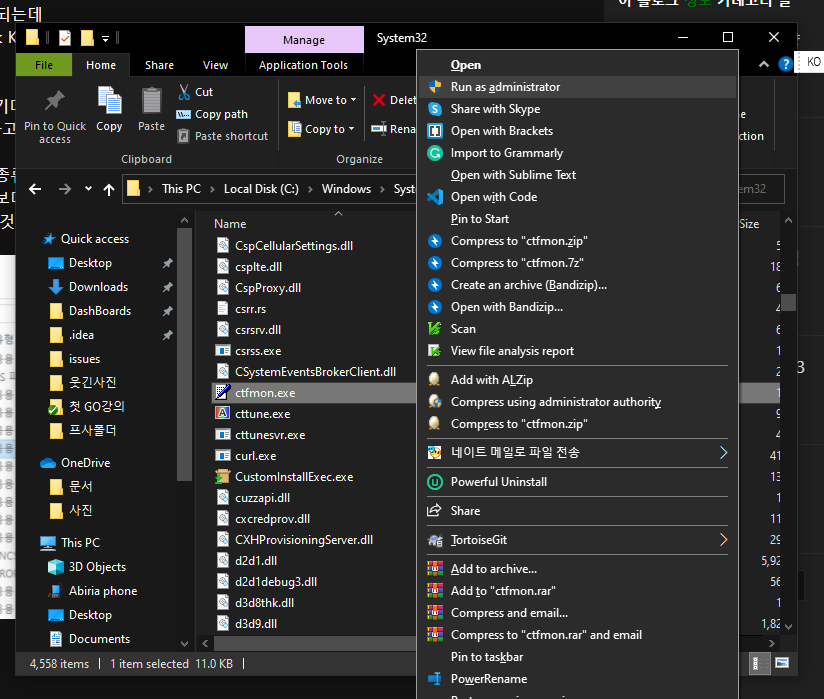Click the Pin to Quick access pin icon
The height and width of the screenshot is (699, 824).
point(55,101)
